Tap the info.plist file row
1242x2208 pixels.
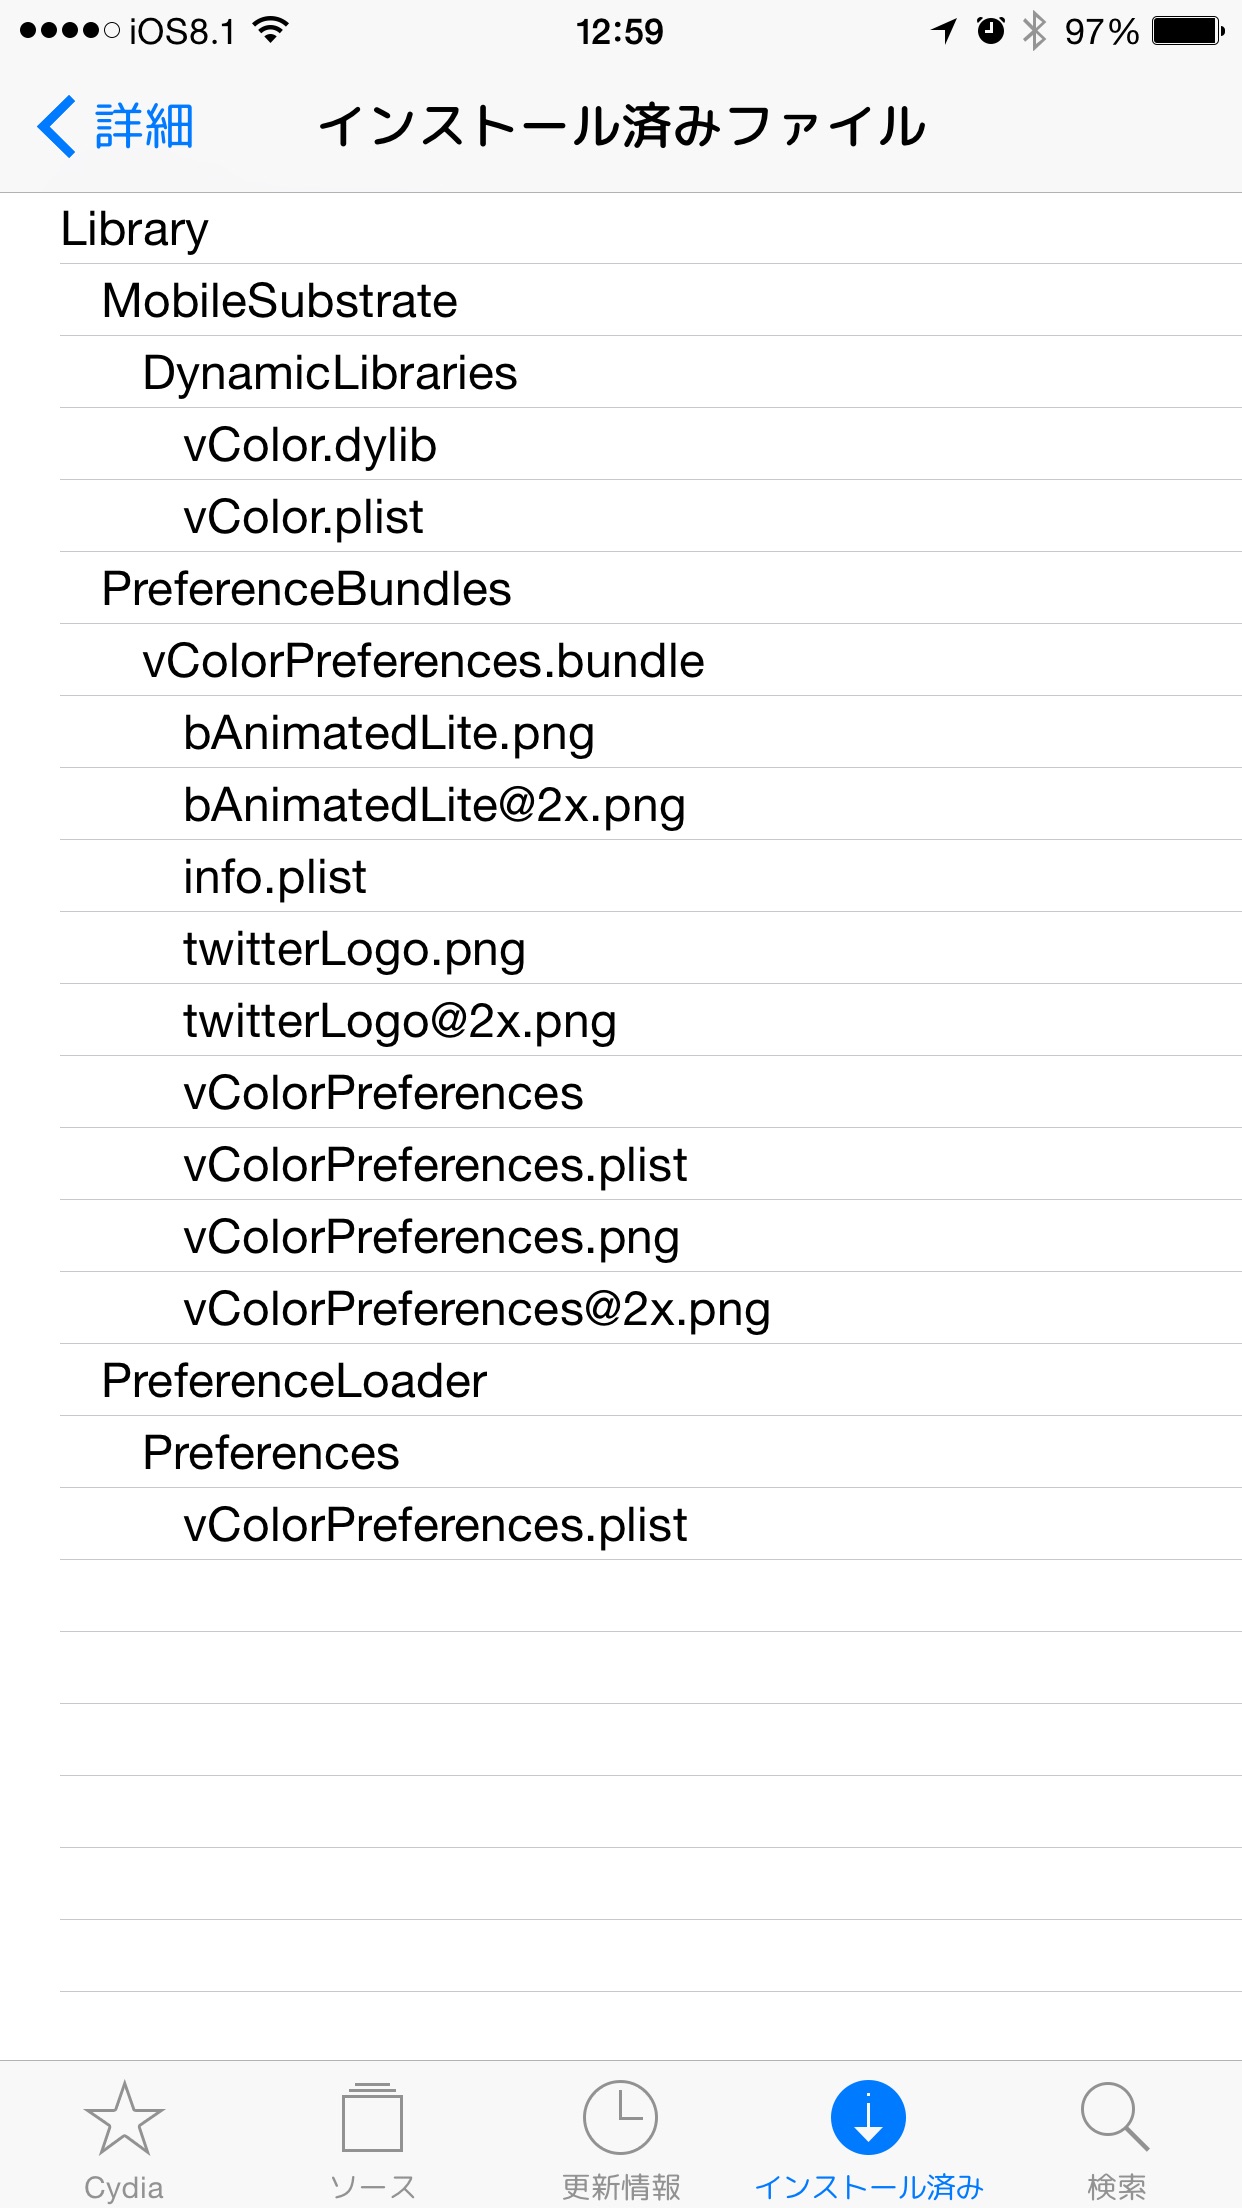tap(651, 877)
